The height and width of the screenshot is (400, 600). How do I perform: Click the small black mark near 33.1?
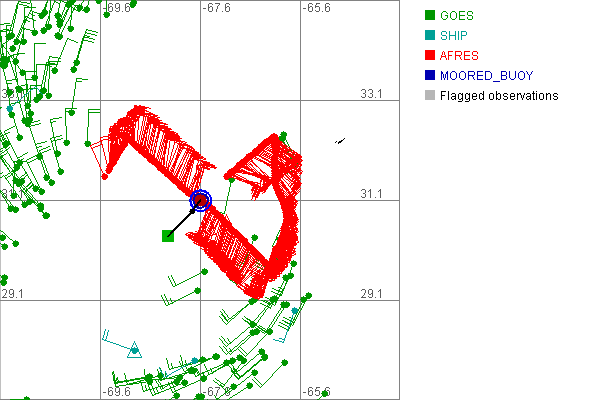tap(340, 141)
